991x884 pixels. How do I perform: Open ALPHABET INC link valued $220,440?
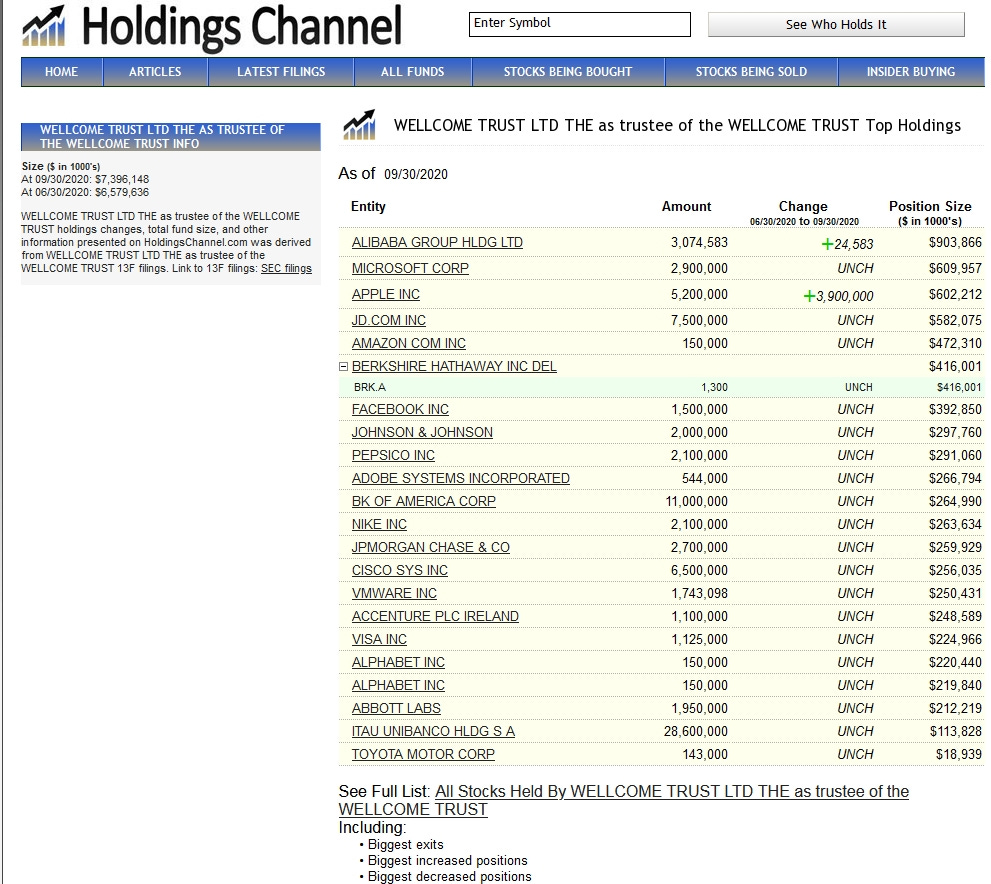point(398,663)
